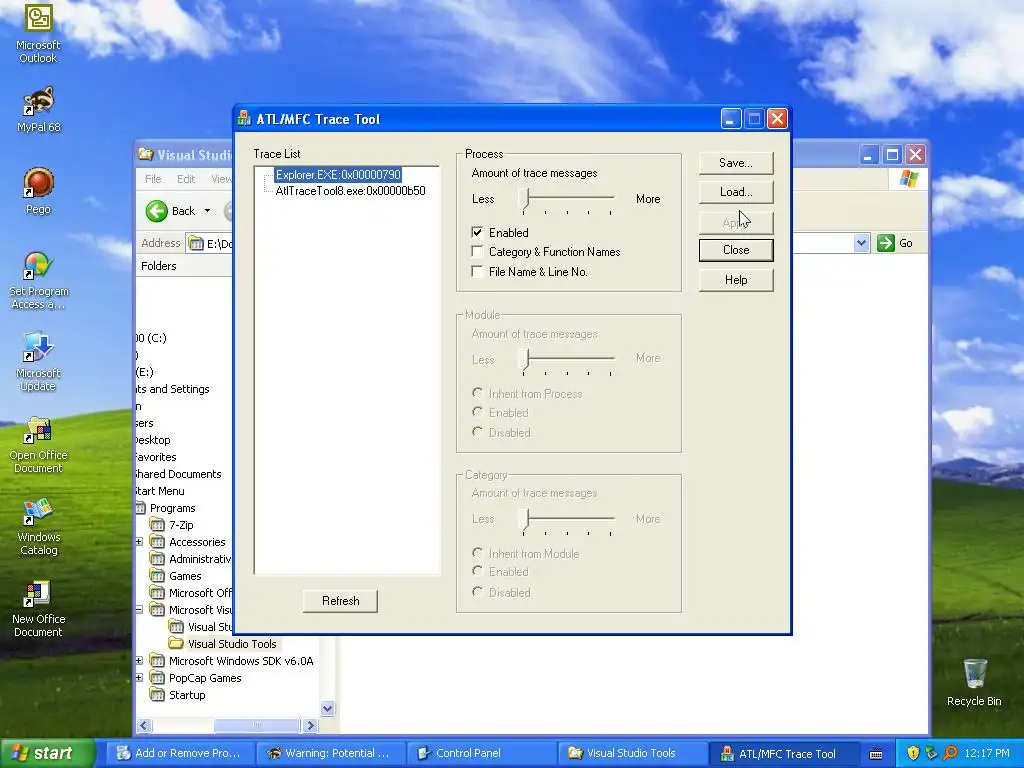Select Visual Studio Tools folder in tree
The height and width of the screenshot is (768, 1024).
pos(232,644)
